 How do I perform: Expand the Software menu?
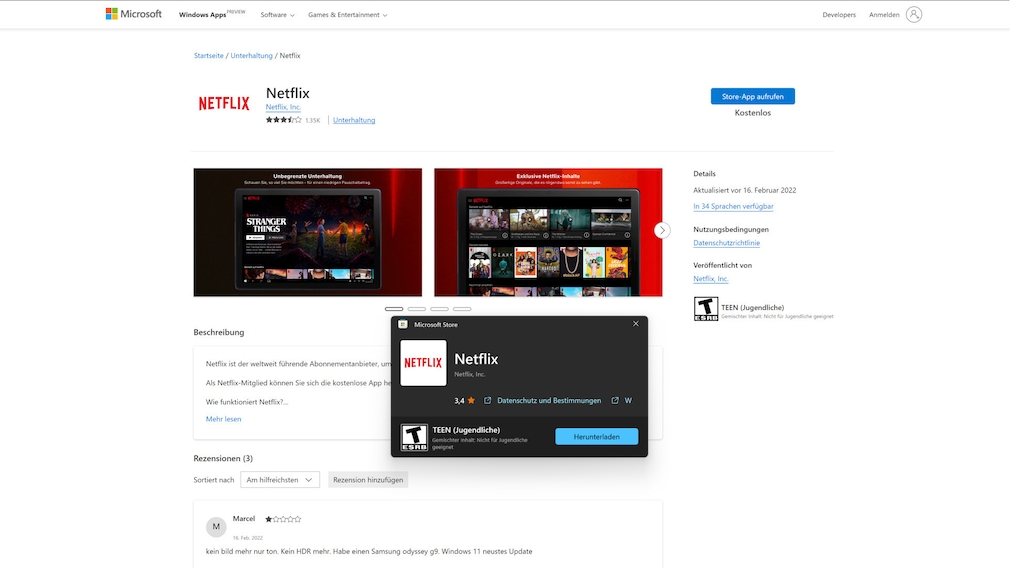277,15
